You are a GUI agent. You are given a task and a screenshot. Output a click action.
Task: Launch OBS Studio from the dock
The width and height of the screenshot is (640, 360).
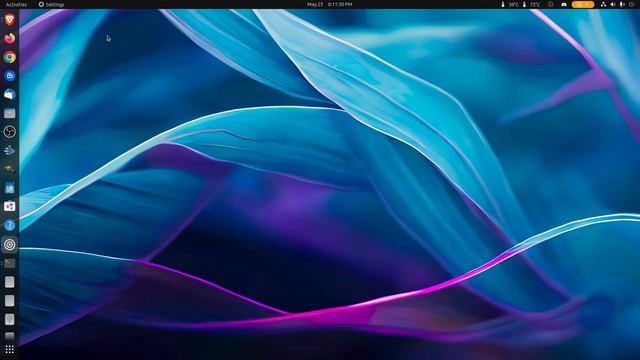[9, 131]
